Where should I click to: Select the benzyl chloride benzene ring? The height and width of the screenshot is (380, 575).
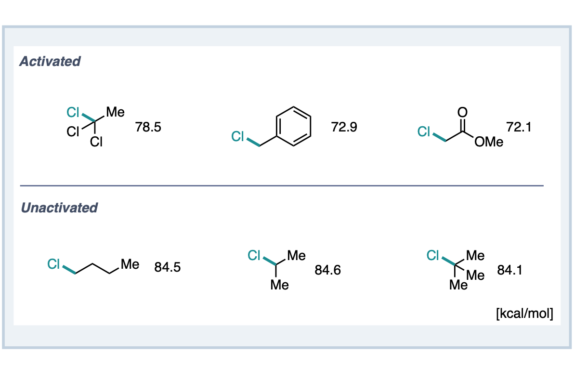[293, 127]
